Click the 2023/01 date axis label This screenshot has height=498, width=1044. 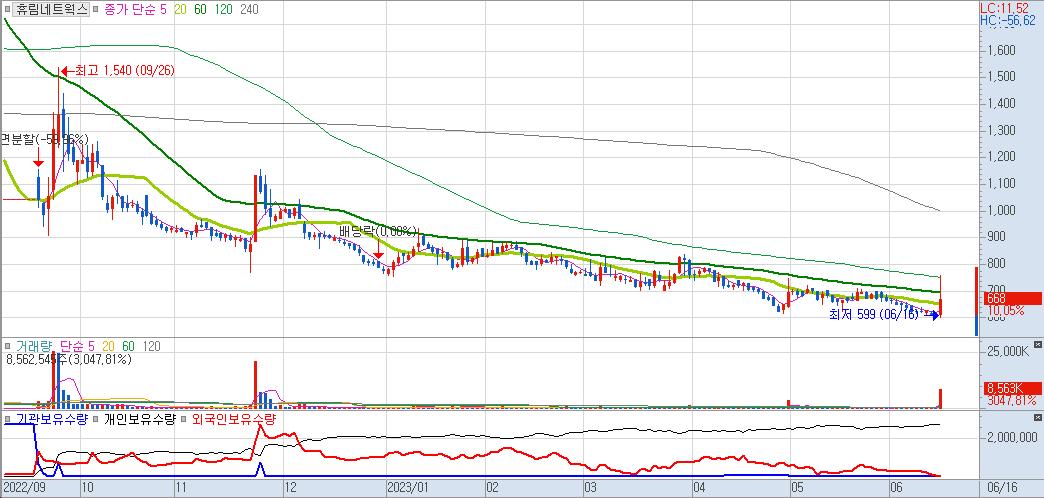pos(409,487)
